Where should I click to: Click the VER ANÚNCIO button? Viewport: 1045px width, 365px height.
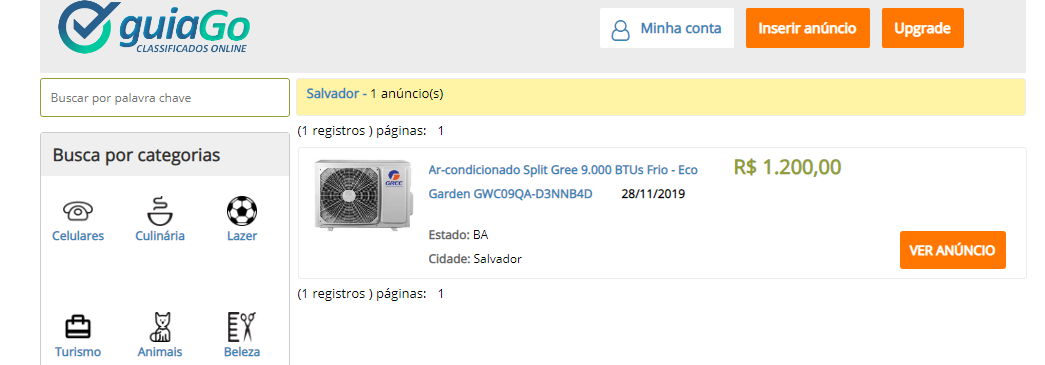pyautogui.click(x=952, y=250)
